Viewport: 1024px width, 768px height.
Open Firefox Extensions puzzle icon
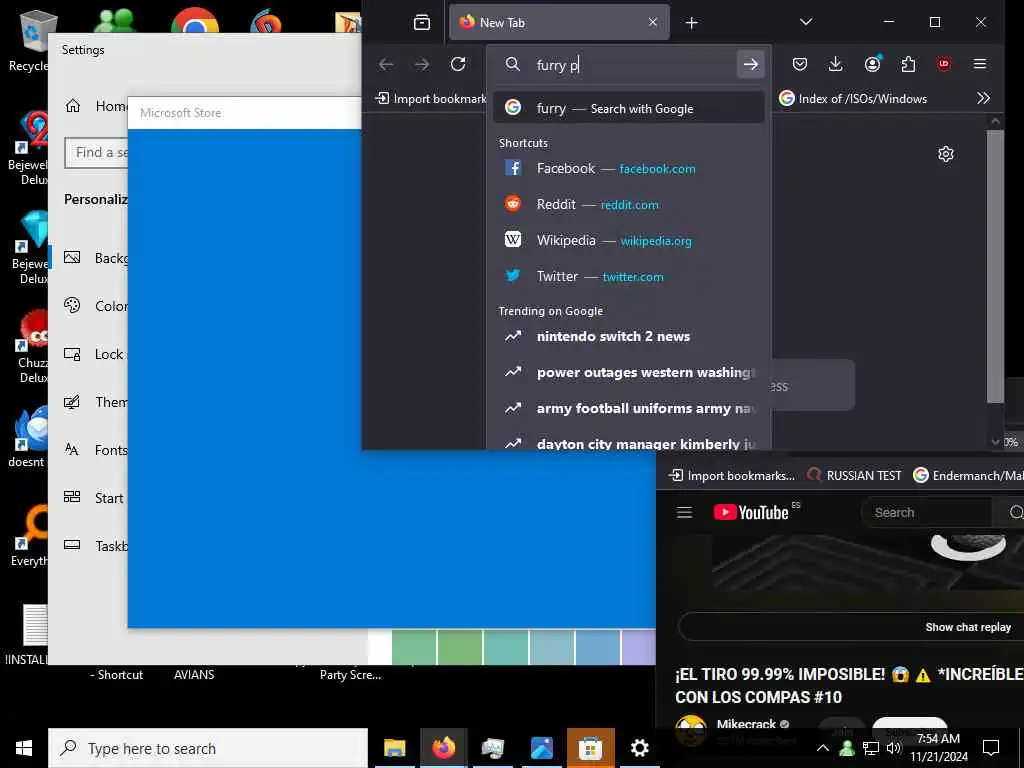(x=908, y=64)
